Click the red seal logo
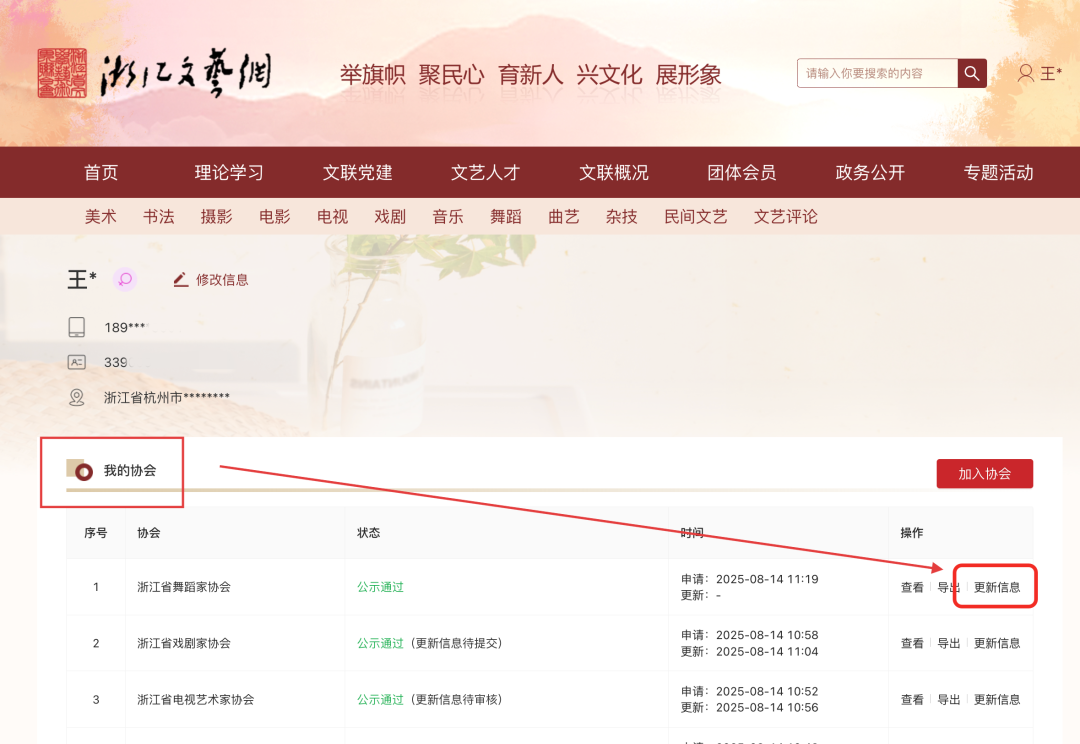The width and height of the screenshot is (1080, 744). pos(62,73)
